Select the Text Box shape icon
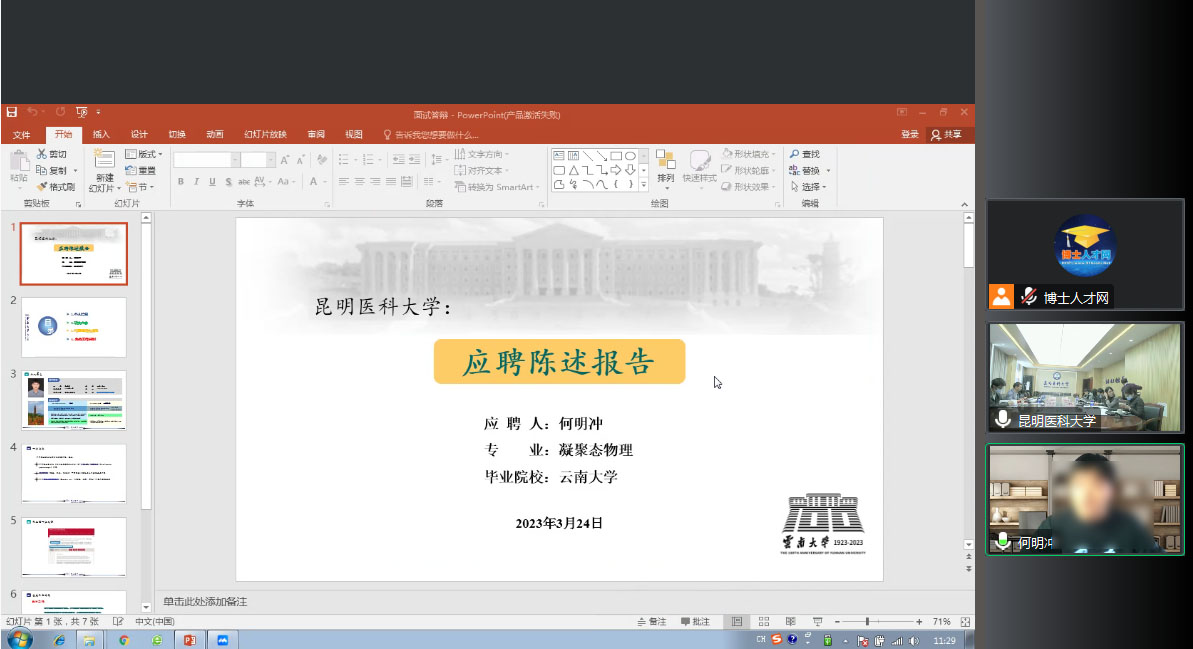 point(558,155)
